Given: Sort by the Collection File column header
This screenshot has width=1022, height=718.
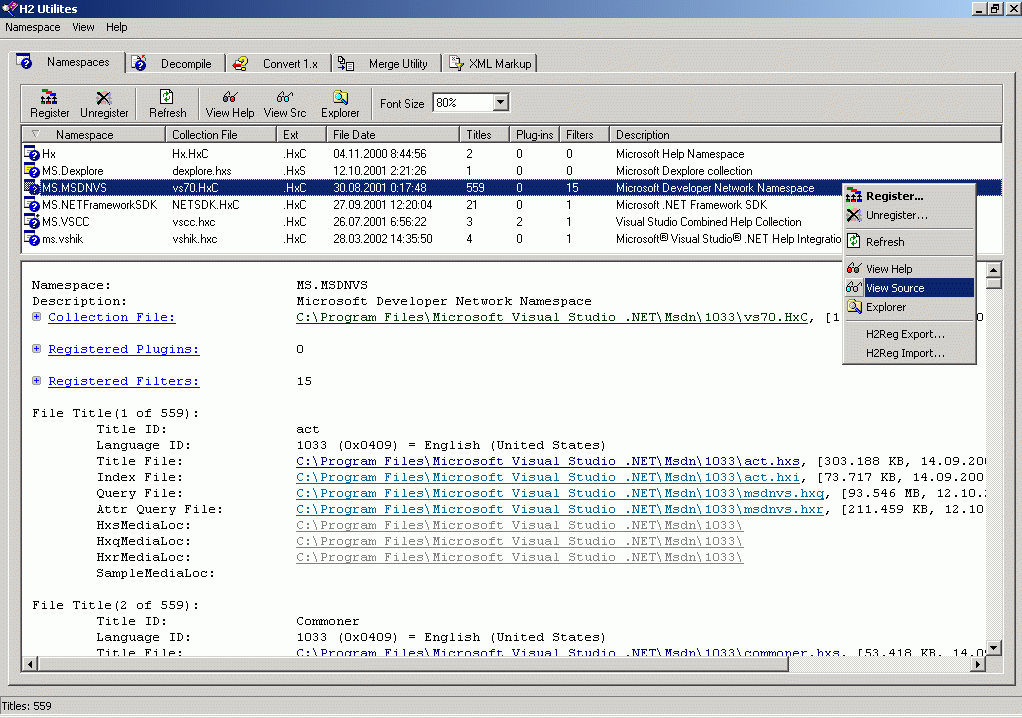Looking at the screenshot, I should coord(220,135).
